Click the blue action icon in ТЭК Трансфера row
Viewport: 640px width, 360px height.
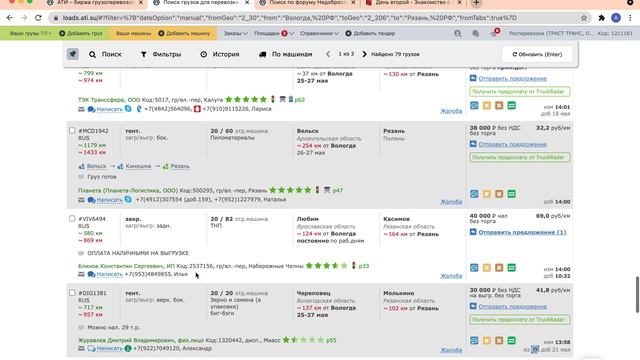pos(474,105)
